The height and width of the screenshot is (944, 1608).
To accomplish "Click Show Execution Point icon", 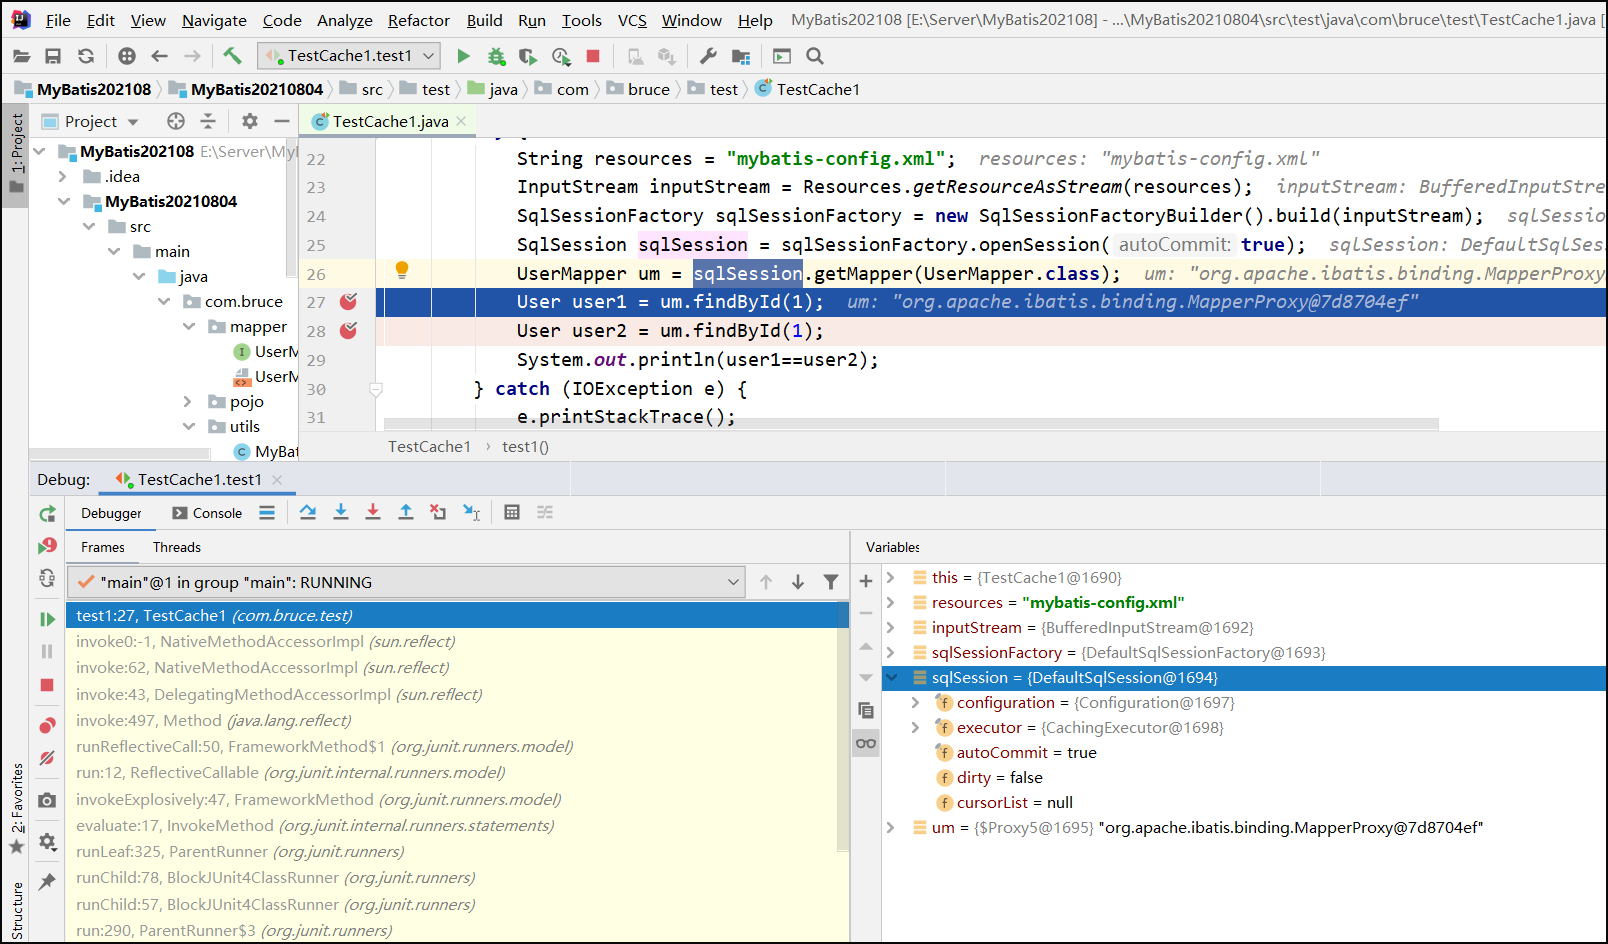I will coord(267,512).
